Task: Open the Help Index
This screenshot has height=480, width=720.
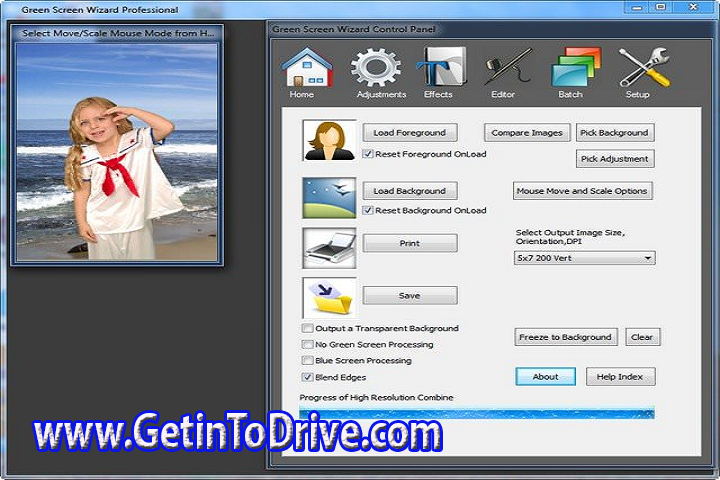Action: click(x=620, y=377)
